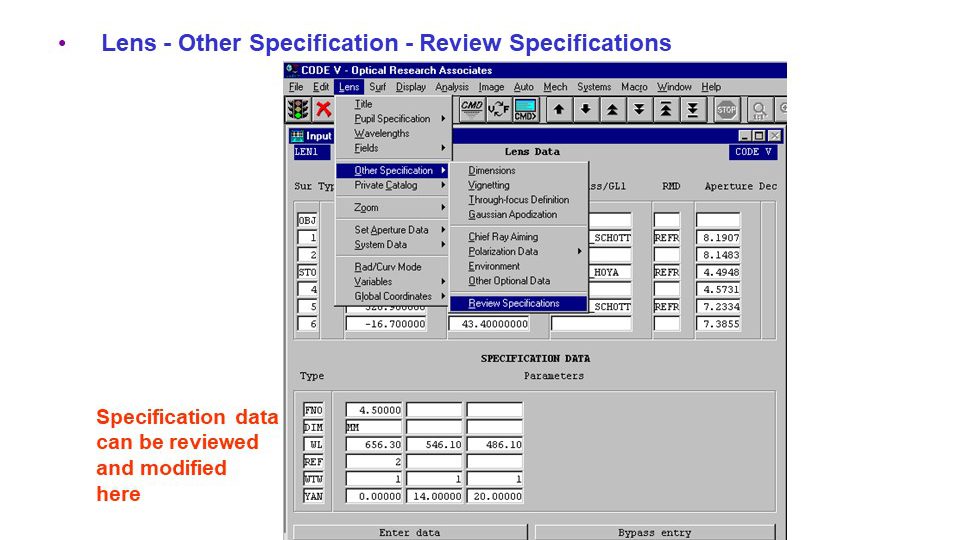Image resolution: width=960 pixels, height=540 pixels.
Task: Expand the Fields submenu
Action: pos(392,148)
